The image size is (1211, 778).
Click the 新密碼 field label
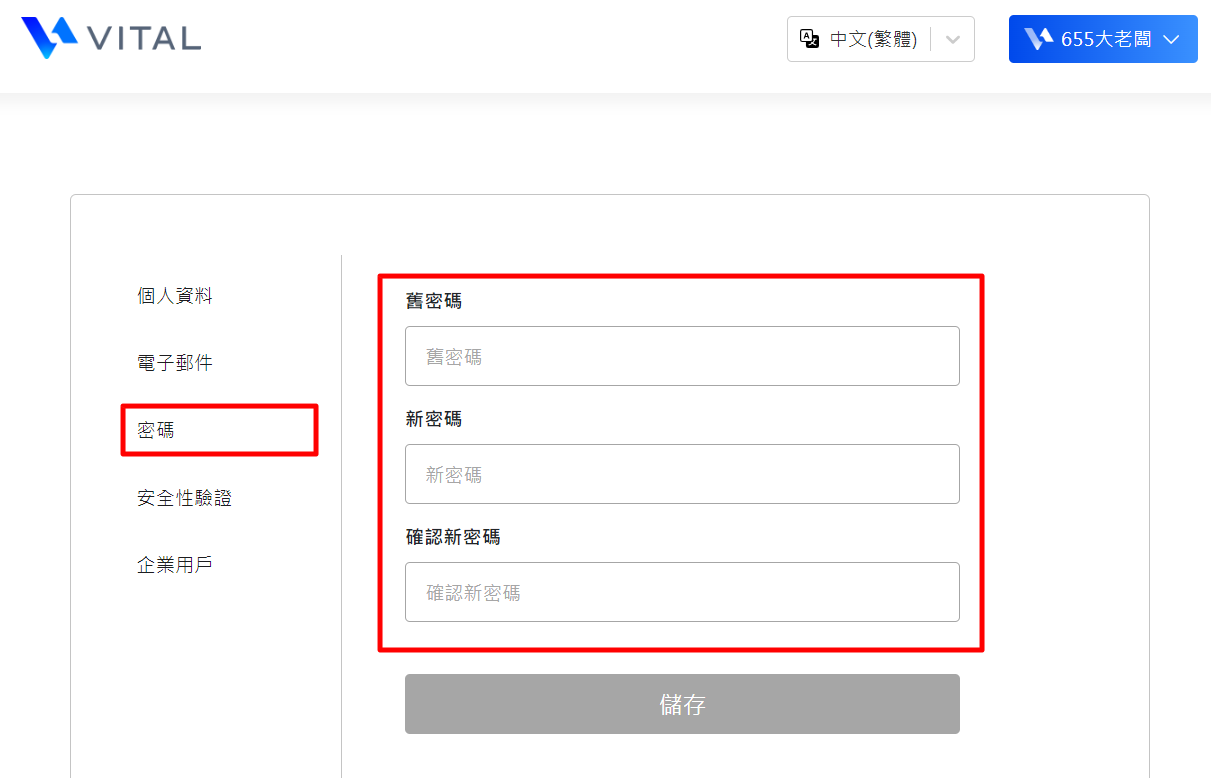tap(434, 419)
